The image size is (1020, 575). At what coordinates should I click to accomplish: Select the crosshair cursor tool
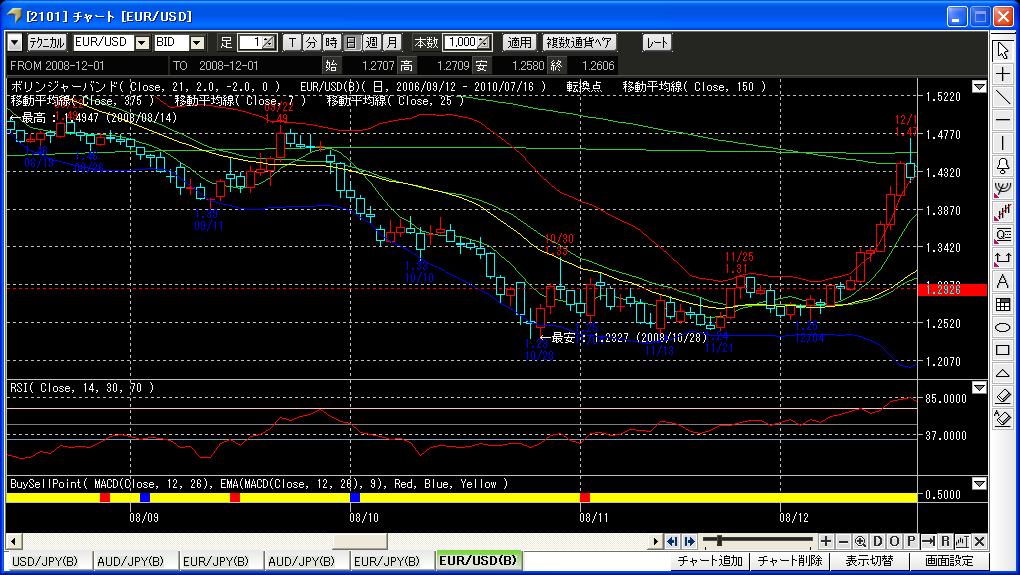(x=1002, y=75)
